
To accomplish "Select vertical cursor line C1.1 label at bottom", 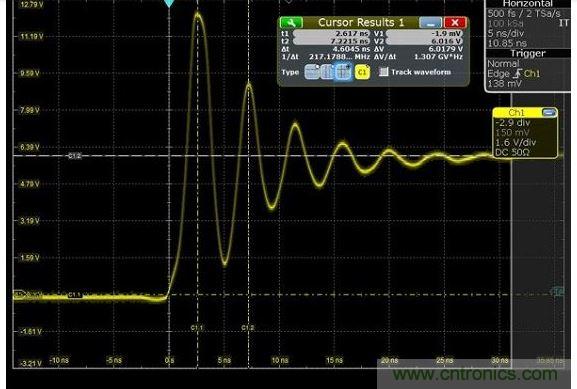I will point(197,328).
